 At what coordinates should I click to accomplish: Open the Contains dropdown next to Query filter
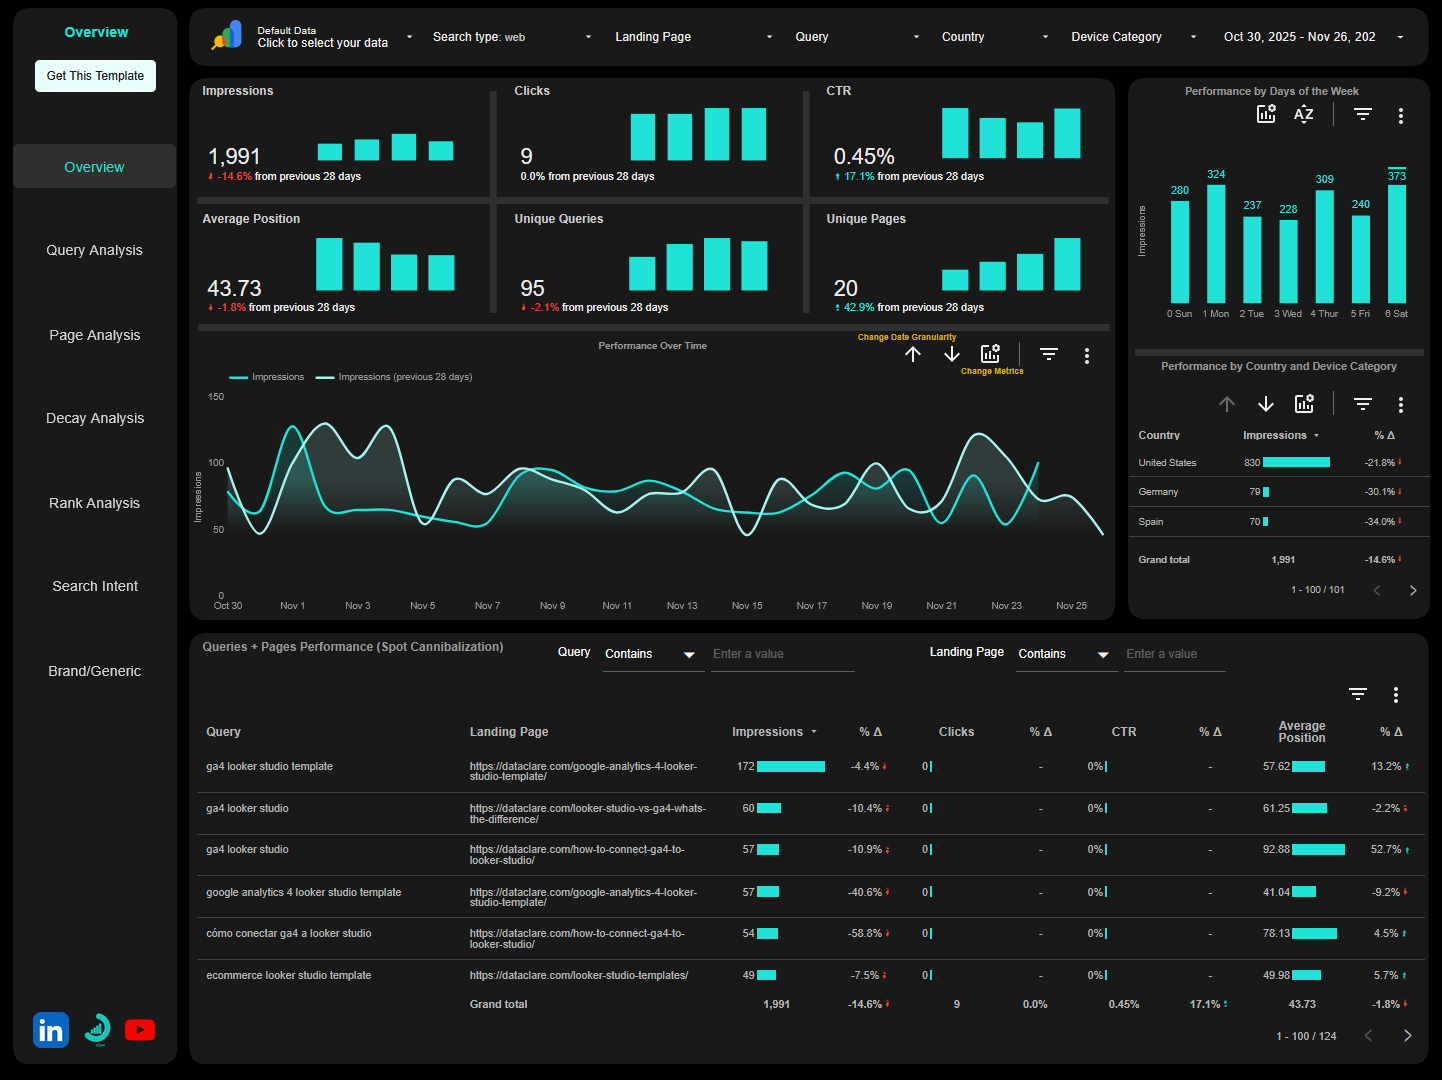[652, 654]
